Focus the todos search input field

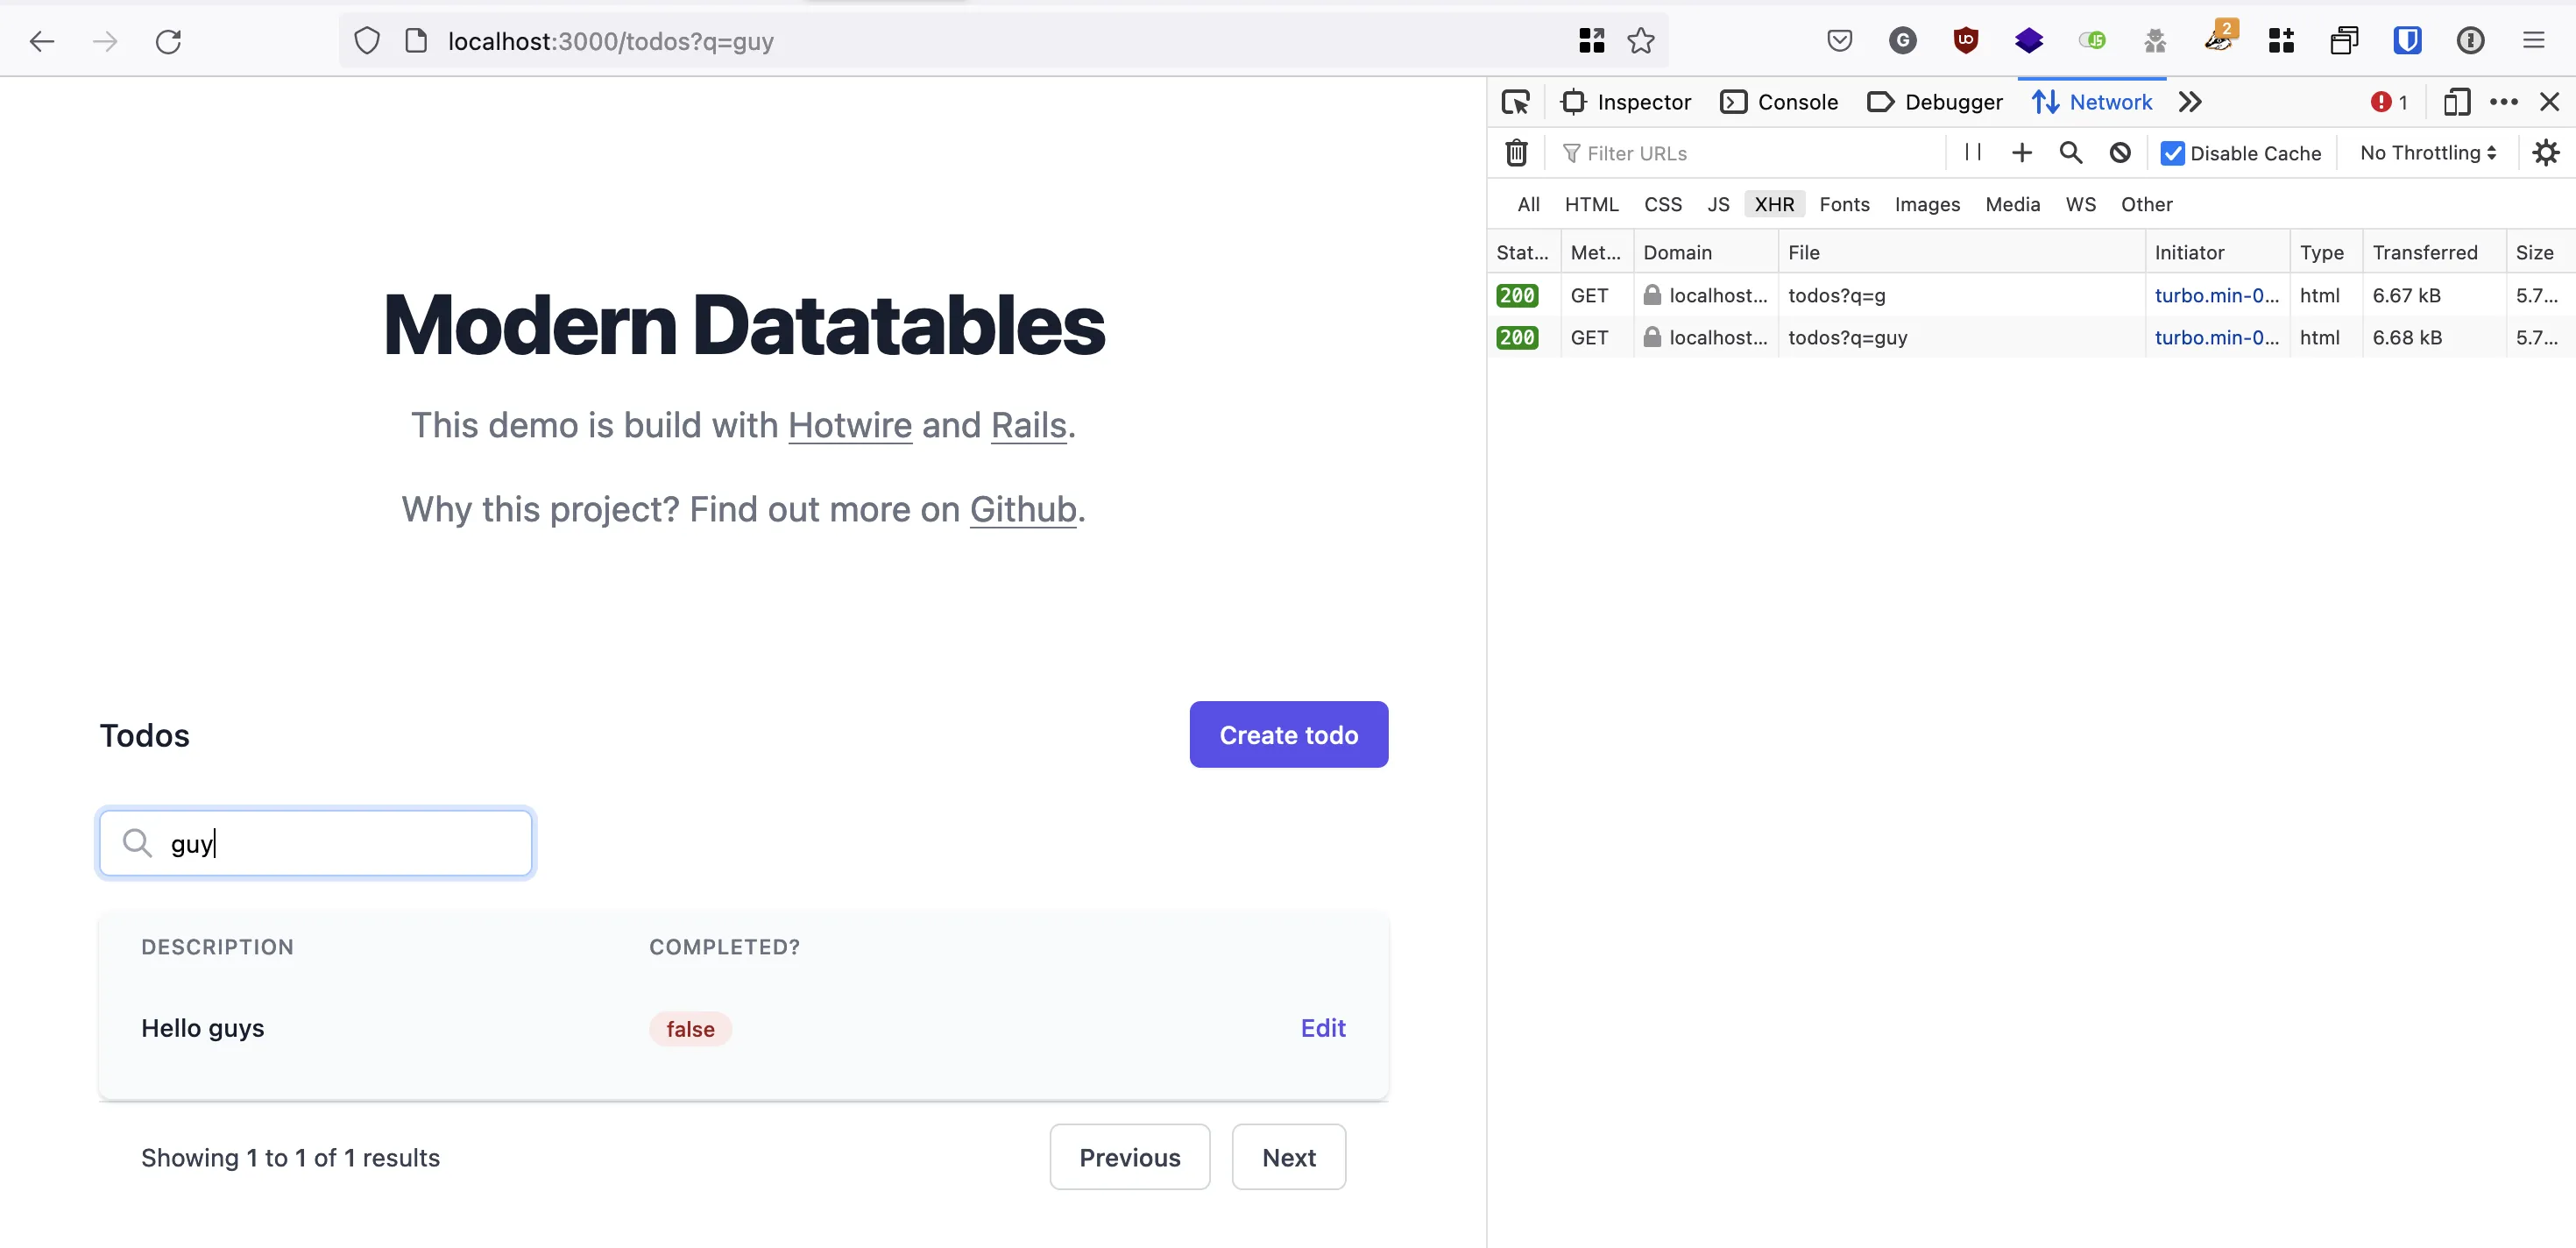[316, 843]
